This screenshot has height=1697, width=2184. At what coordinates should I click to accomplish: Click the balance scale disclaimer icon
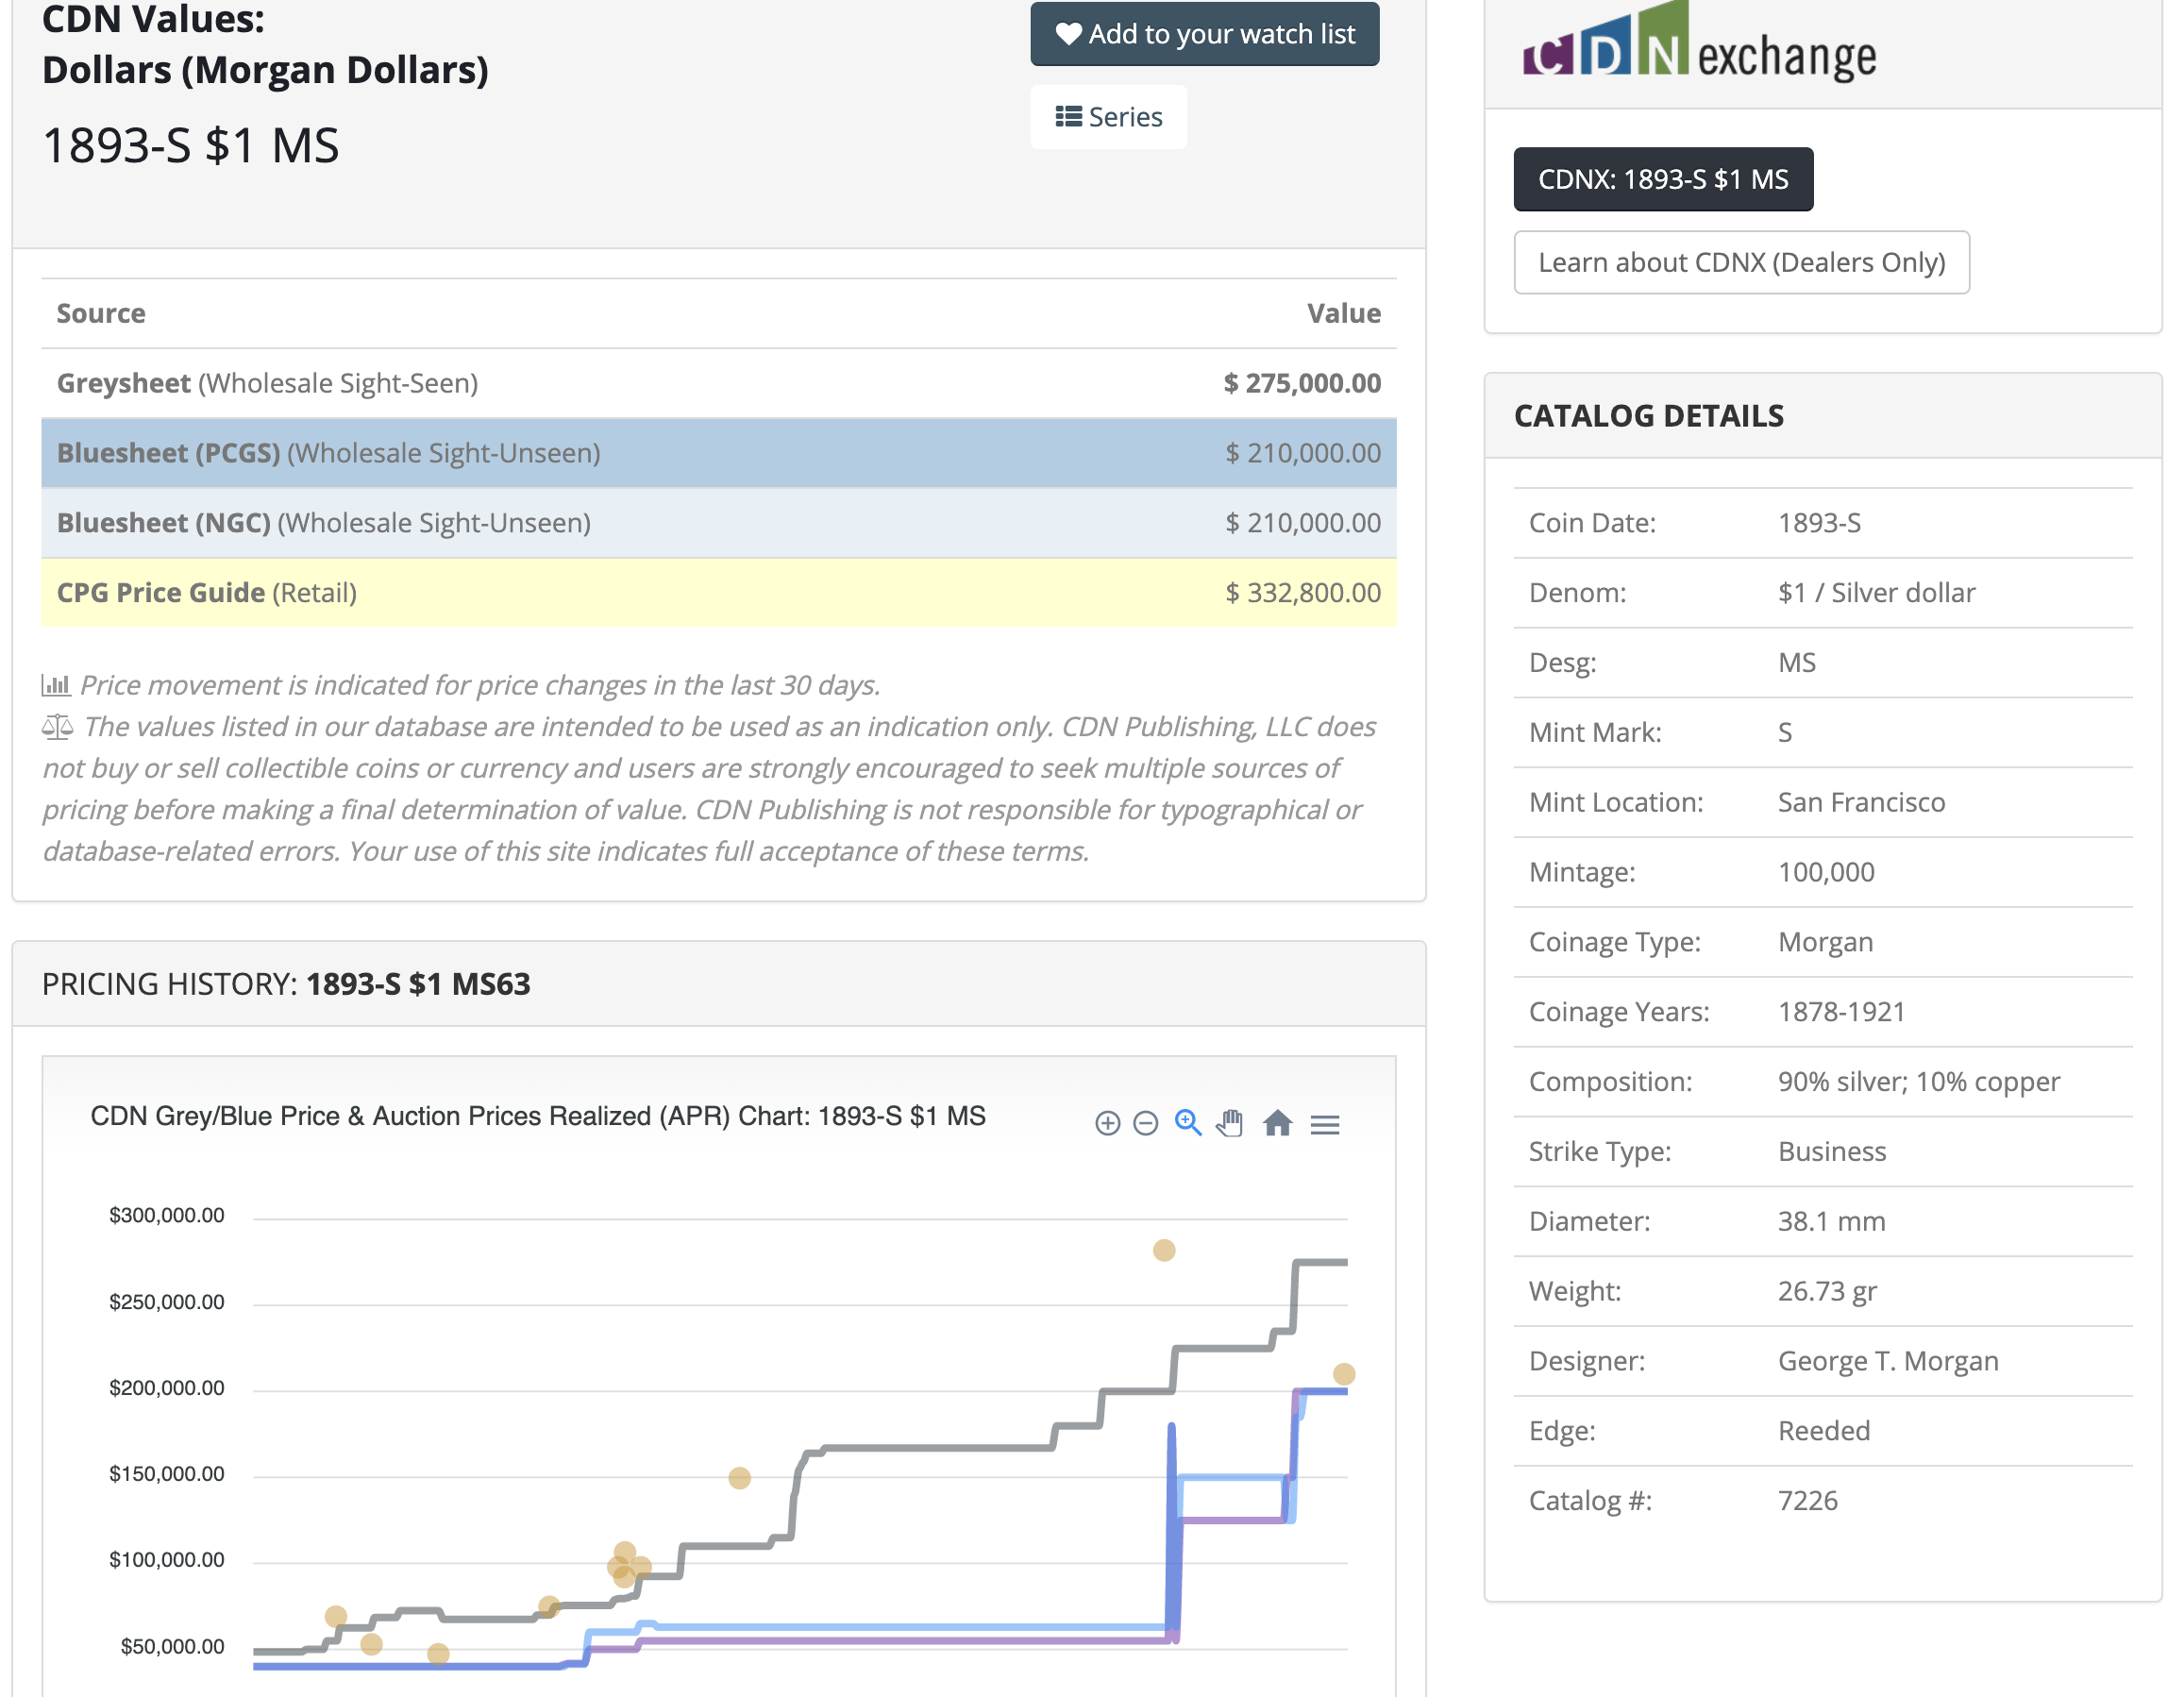[x=57, y=726]
